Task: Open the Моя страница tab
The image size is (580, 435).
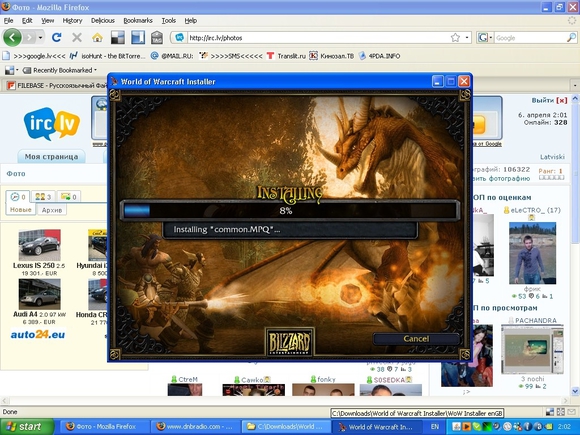Action: click(x=51, y=156)
